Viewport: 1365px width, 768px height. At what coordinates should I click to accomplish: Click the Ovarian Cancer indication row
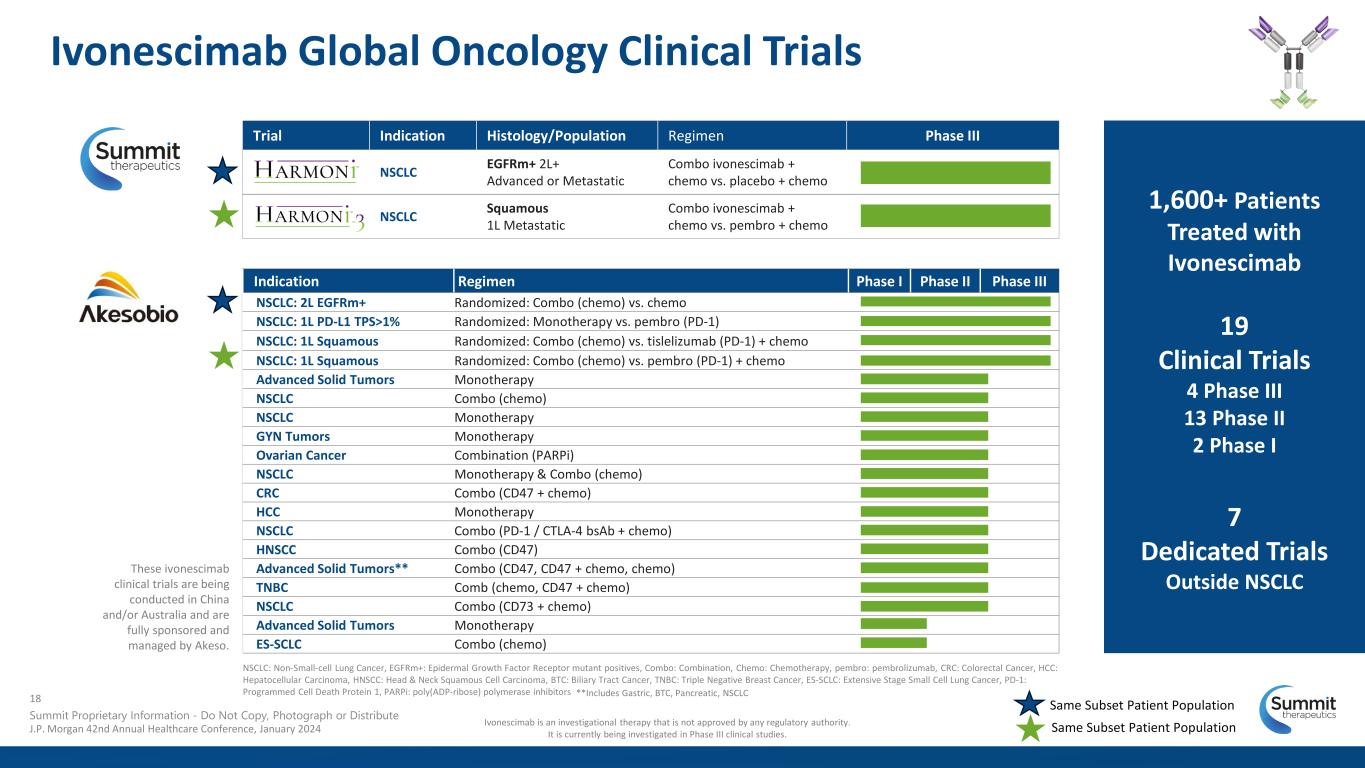point(651,455)
